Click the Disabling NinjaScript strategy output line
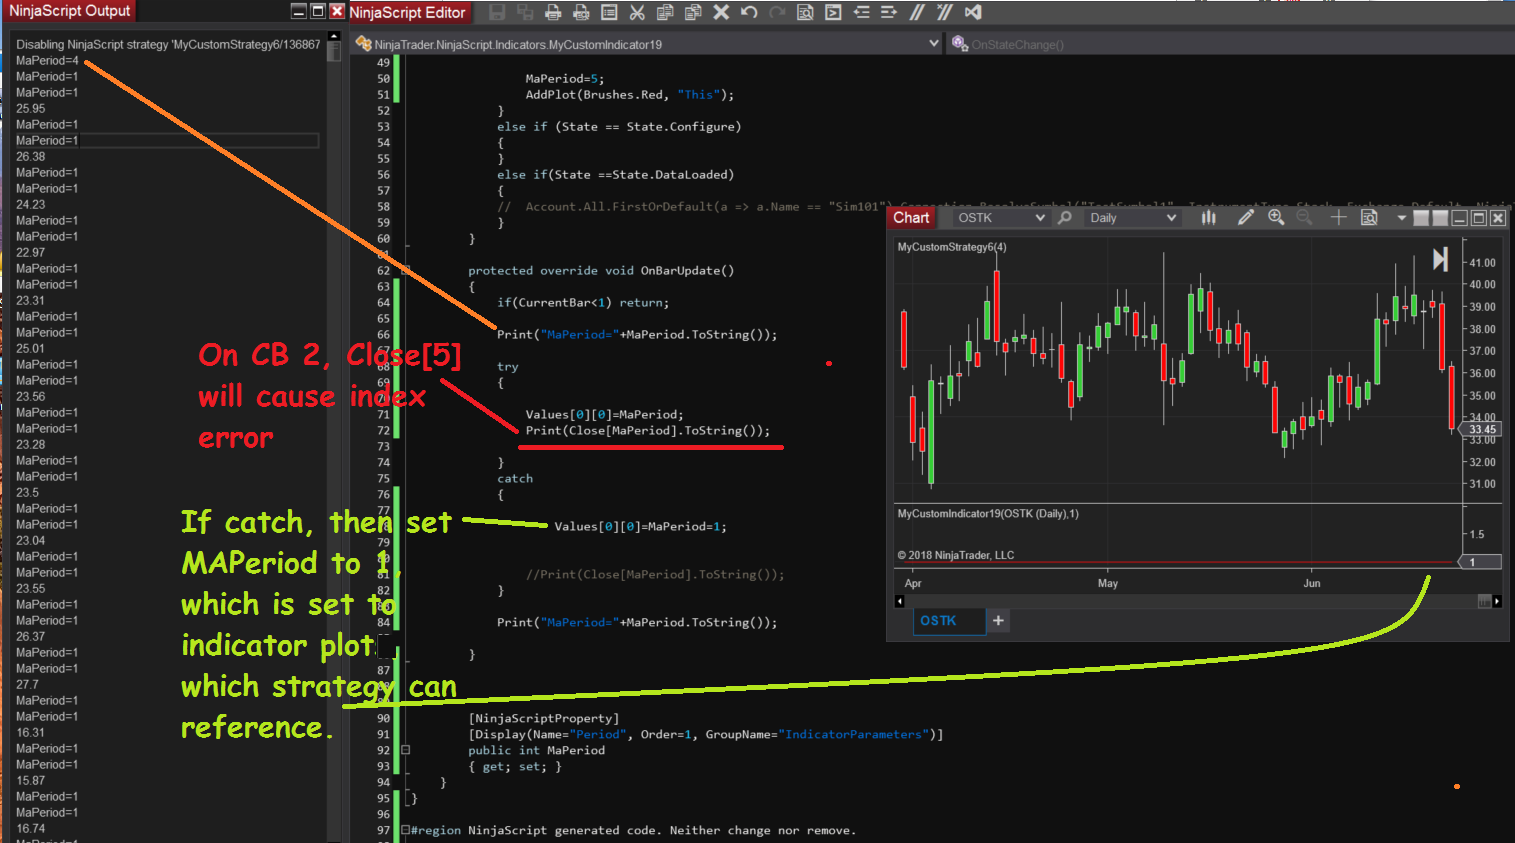Screen dimensions: 1515x843 pyautogui.click(x=168, y=45)
